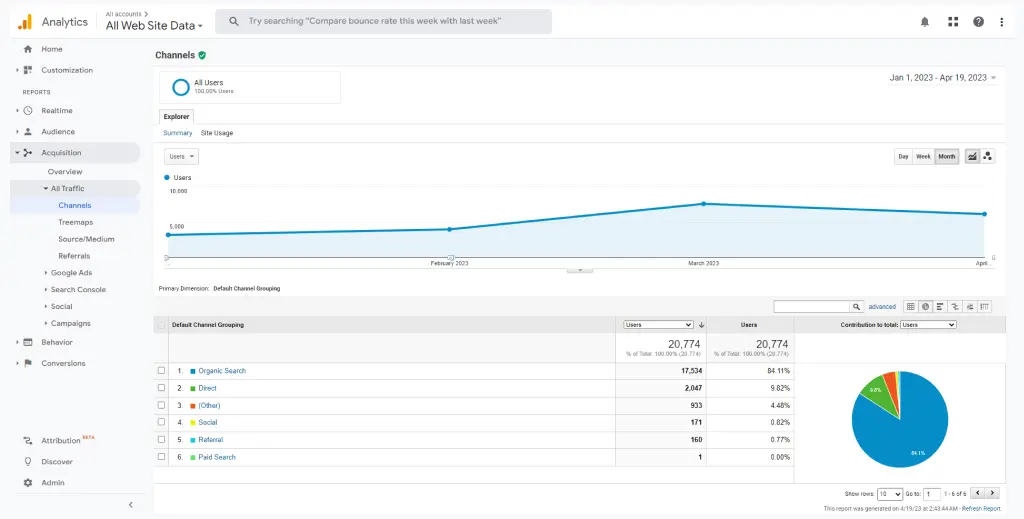Image resolution: width=1024 pixels, height=519 pixels.
Task: Open the Google apps grid icon
Action: point(953,22)
